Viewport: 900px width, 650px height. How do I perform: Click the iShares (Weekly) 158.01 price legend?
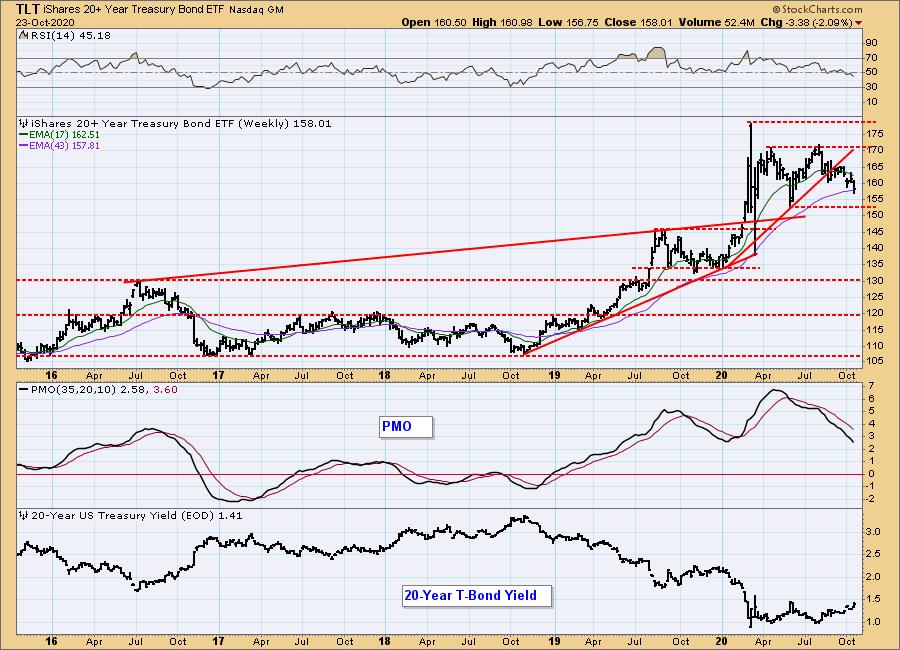(181, 123)
